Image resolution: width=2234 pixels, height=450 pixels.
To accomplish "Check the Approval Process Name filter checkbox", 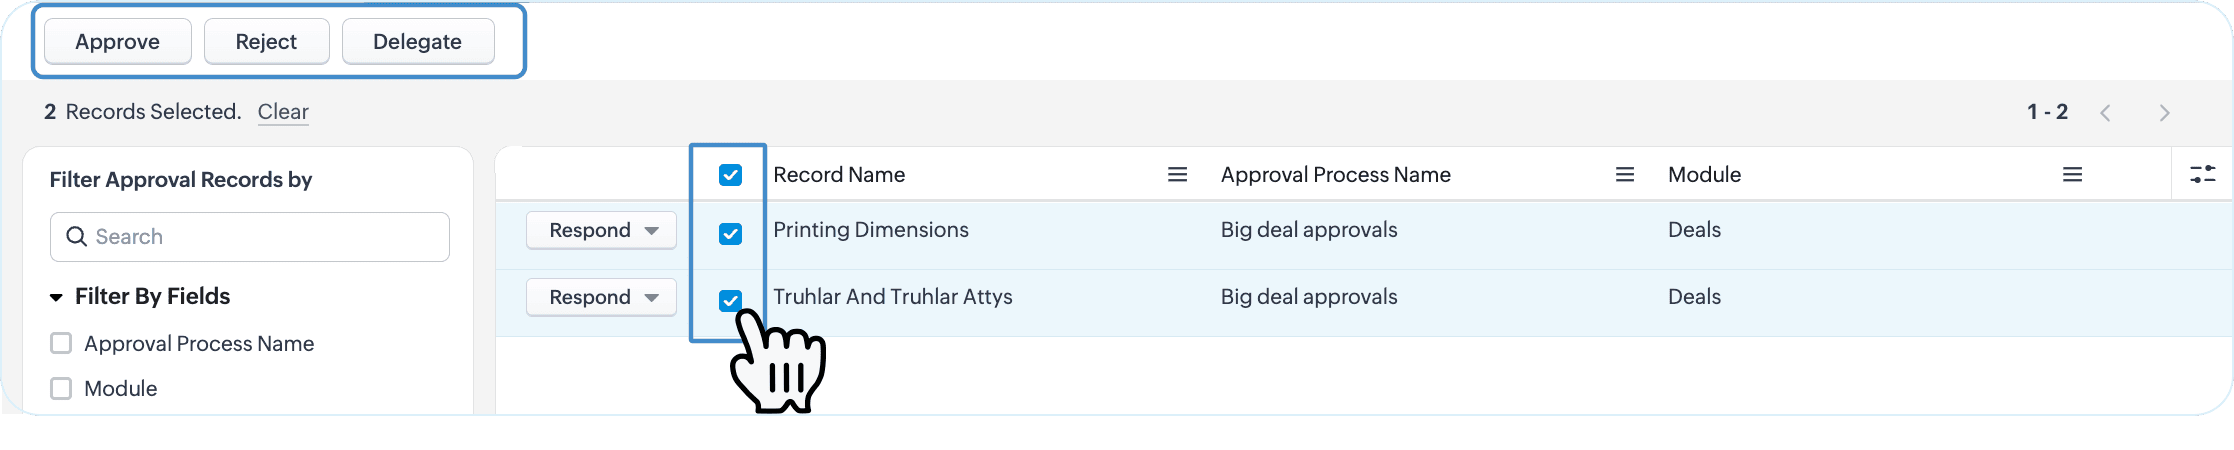I will [61, 343].
